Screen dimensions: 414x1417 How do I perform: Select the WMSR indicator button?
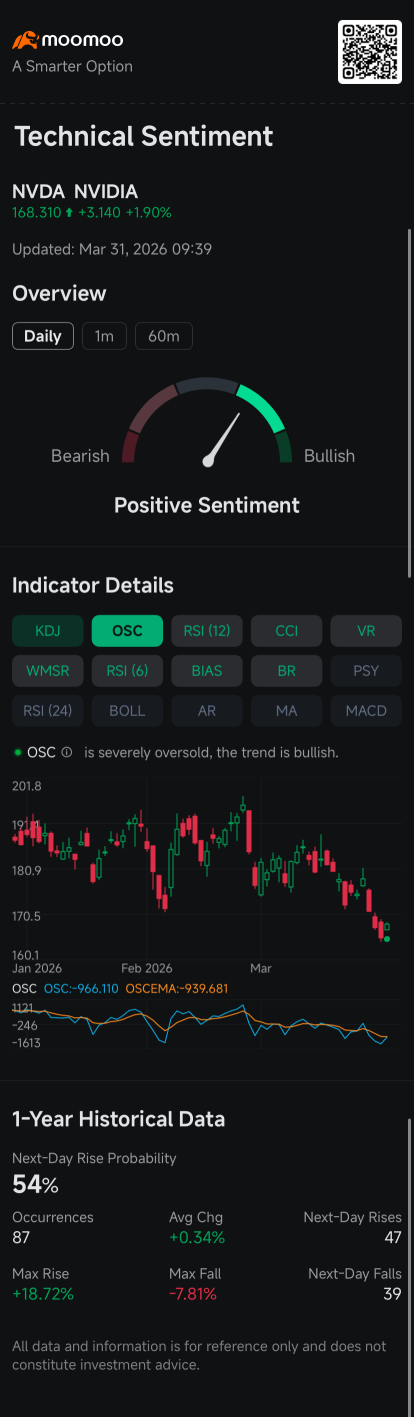47,671
